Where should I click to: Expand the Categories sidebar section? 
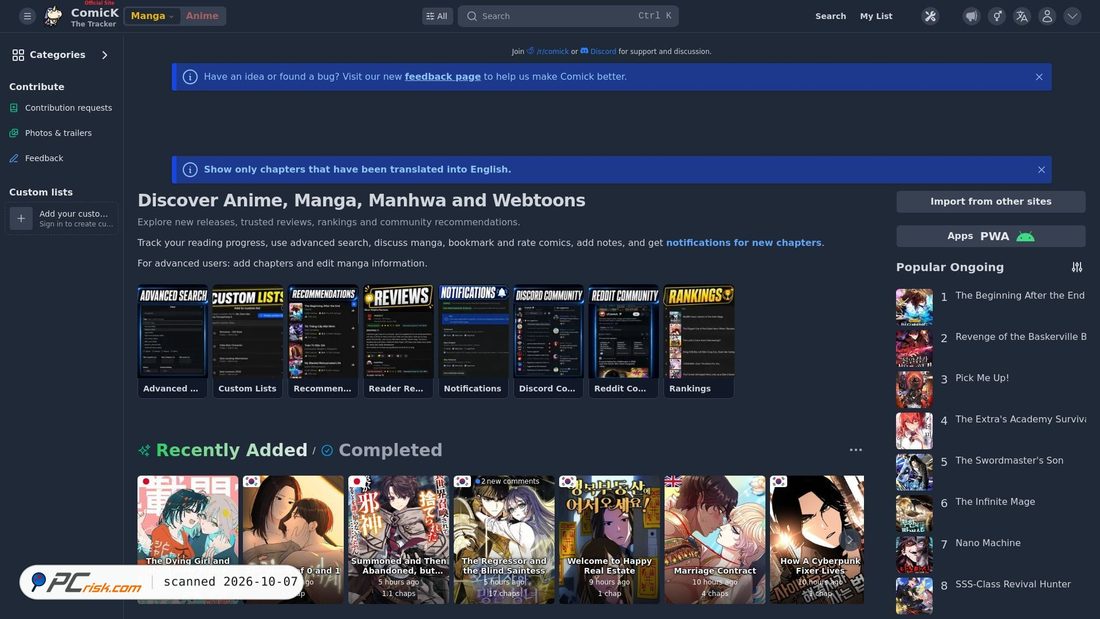click(61, 55)
